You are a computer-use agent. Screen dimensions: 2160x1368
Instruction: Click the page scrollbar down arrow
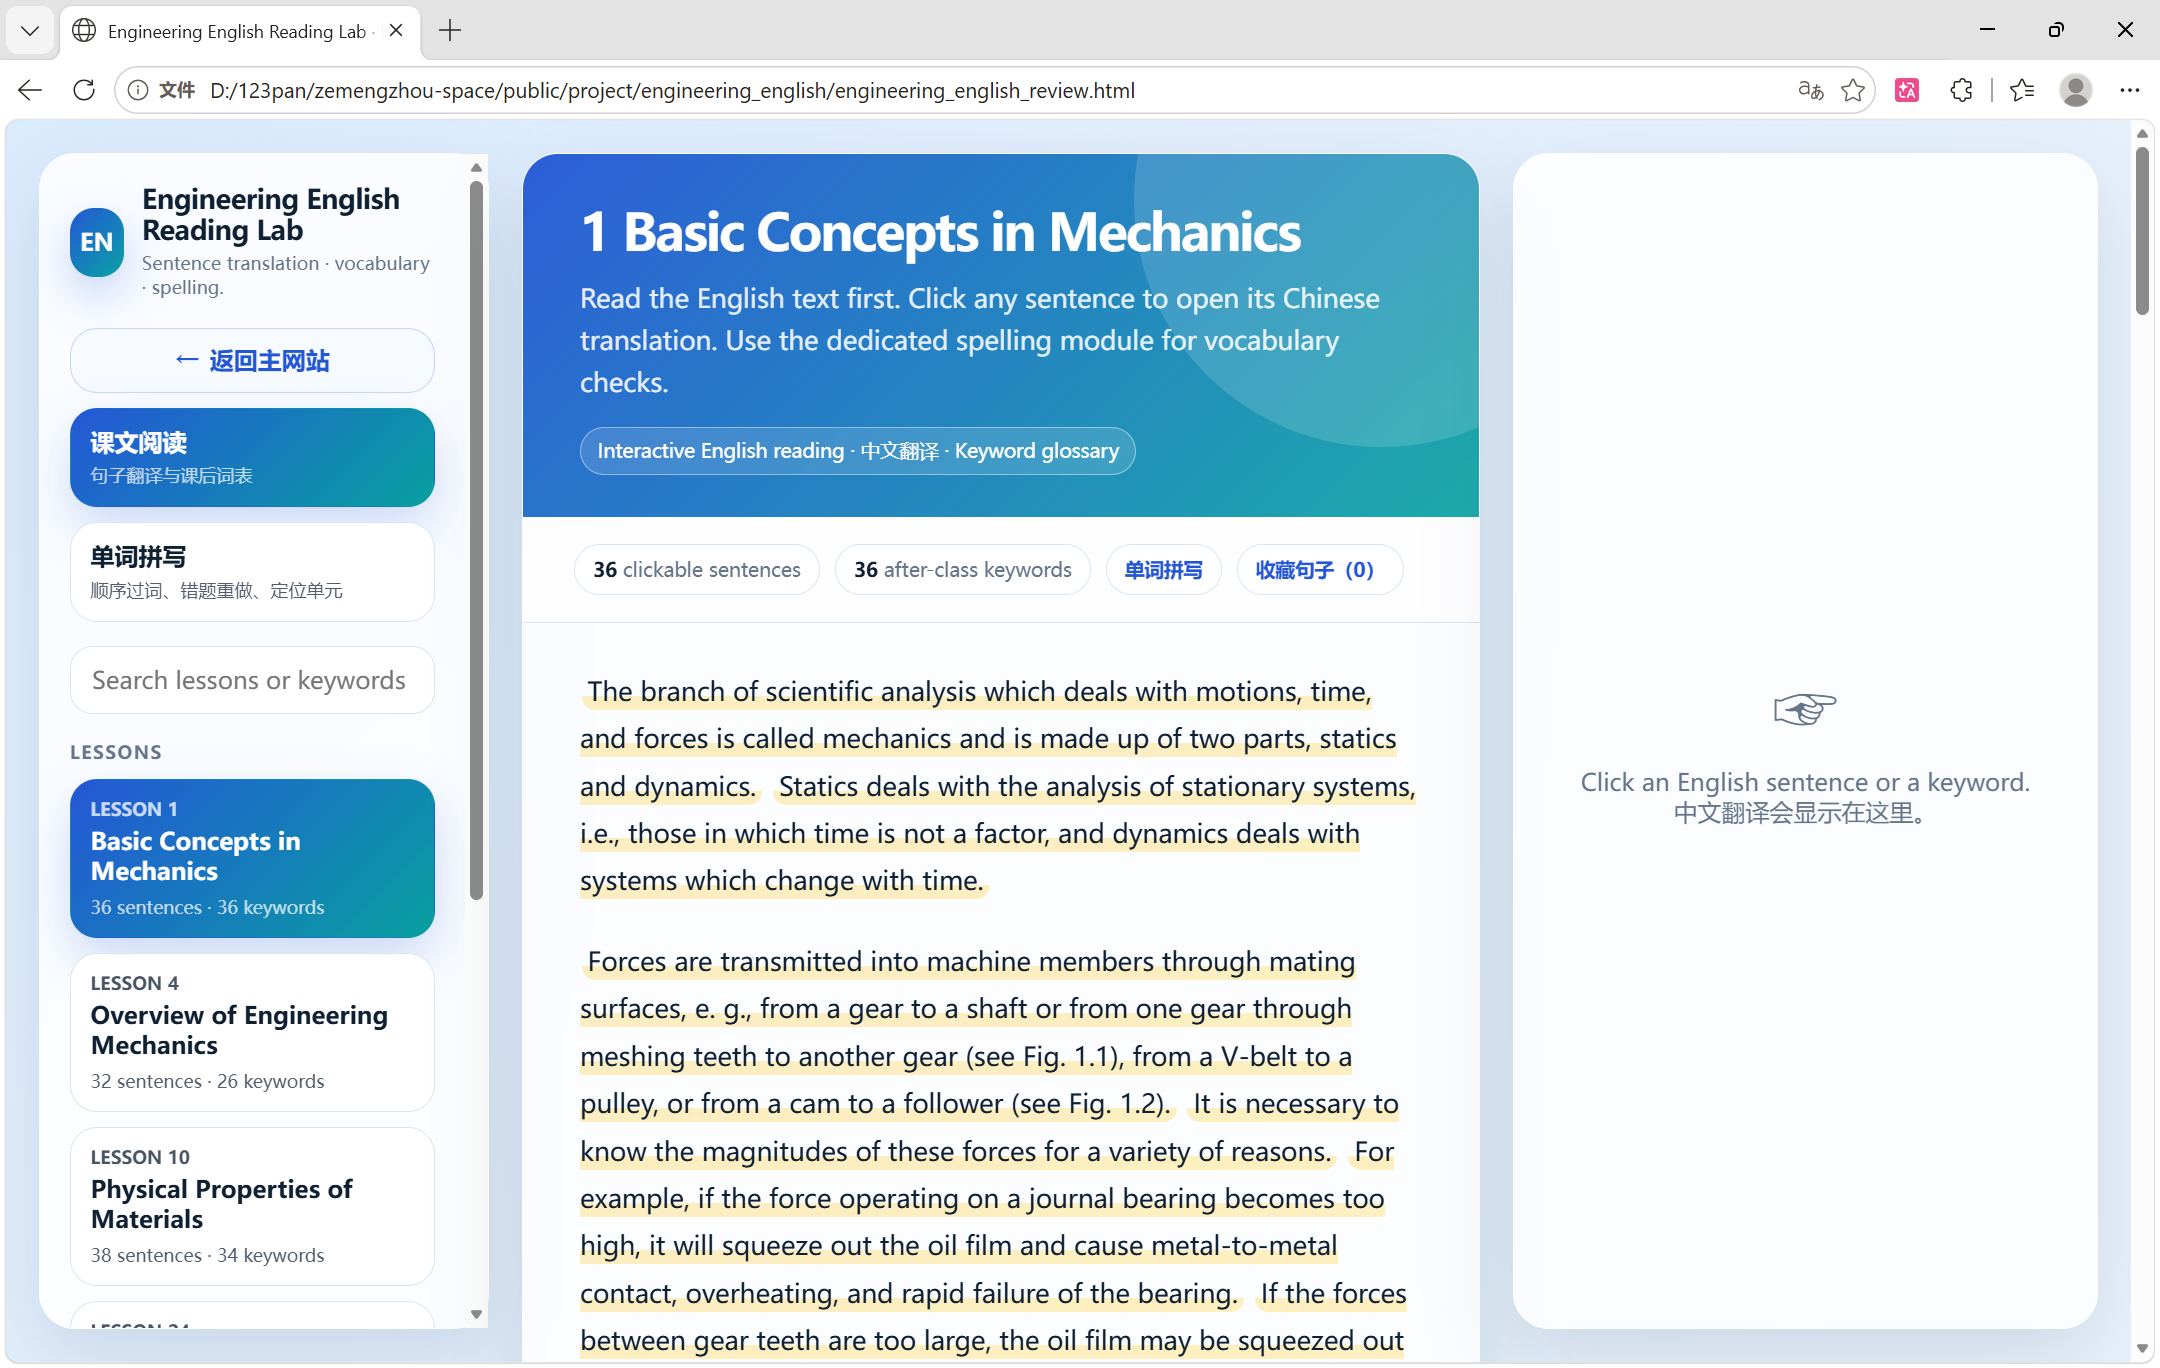coord(2142,1348)
